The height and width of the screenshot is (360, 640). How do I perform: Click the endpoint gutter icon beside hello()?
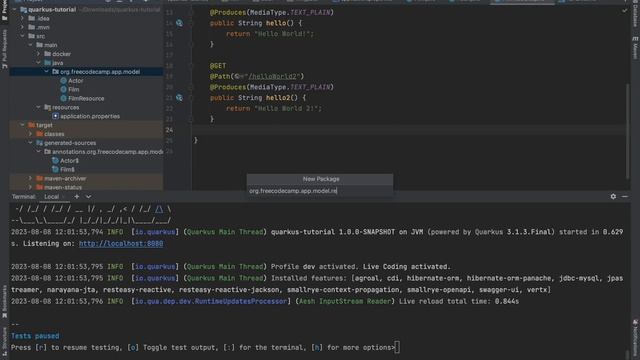179,23
